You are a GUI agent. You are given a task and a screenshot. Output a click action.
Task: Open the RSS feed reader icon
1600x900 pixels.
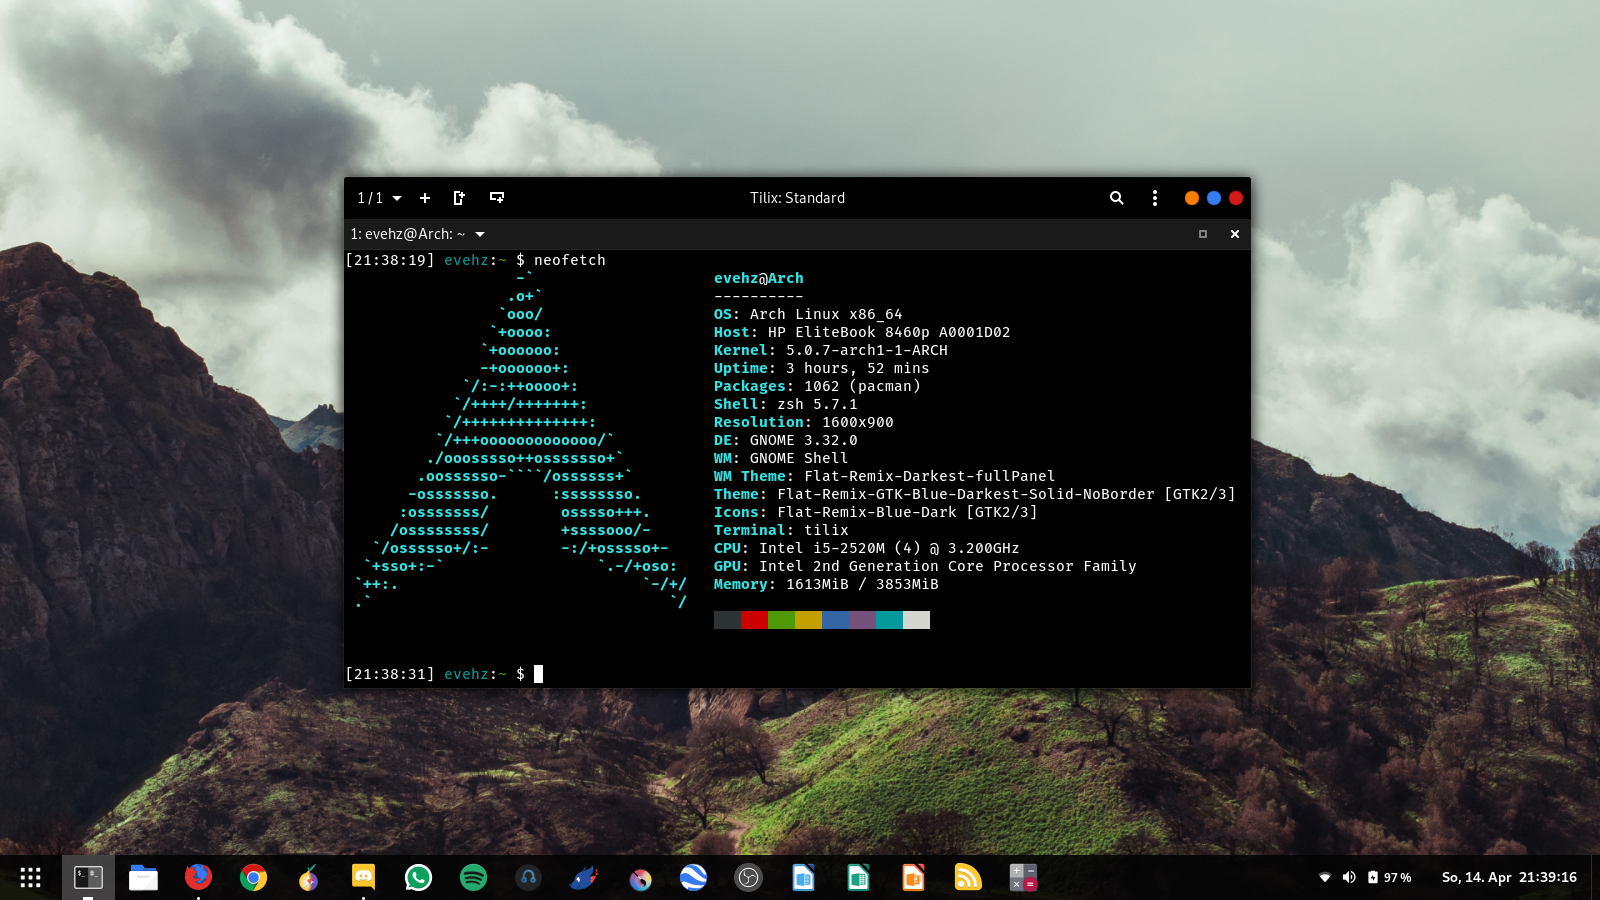click(x=968, y=878)
